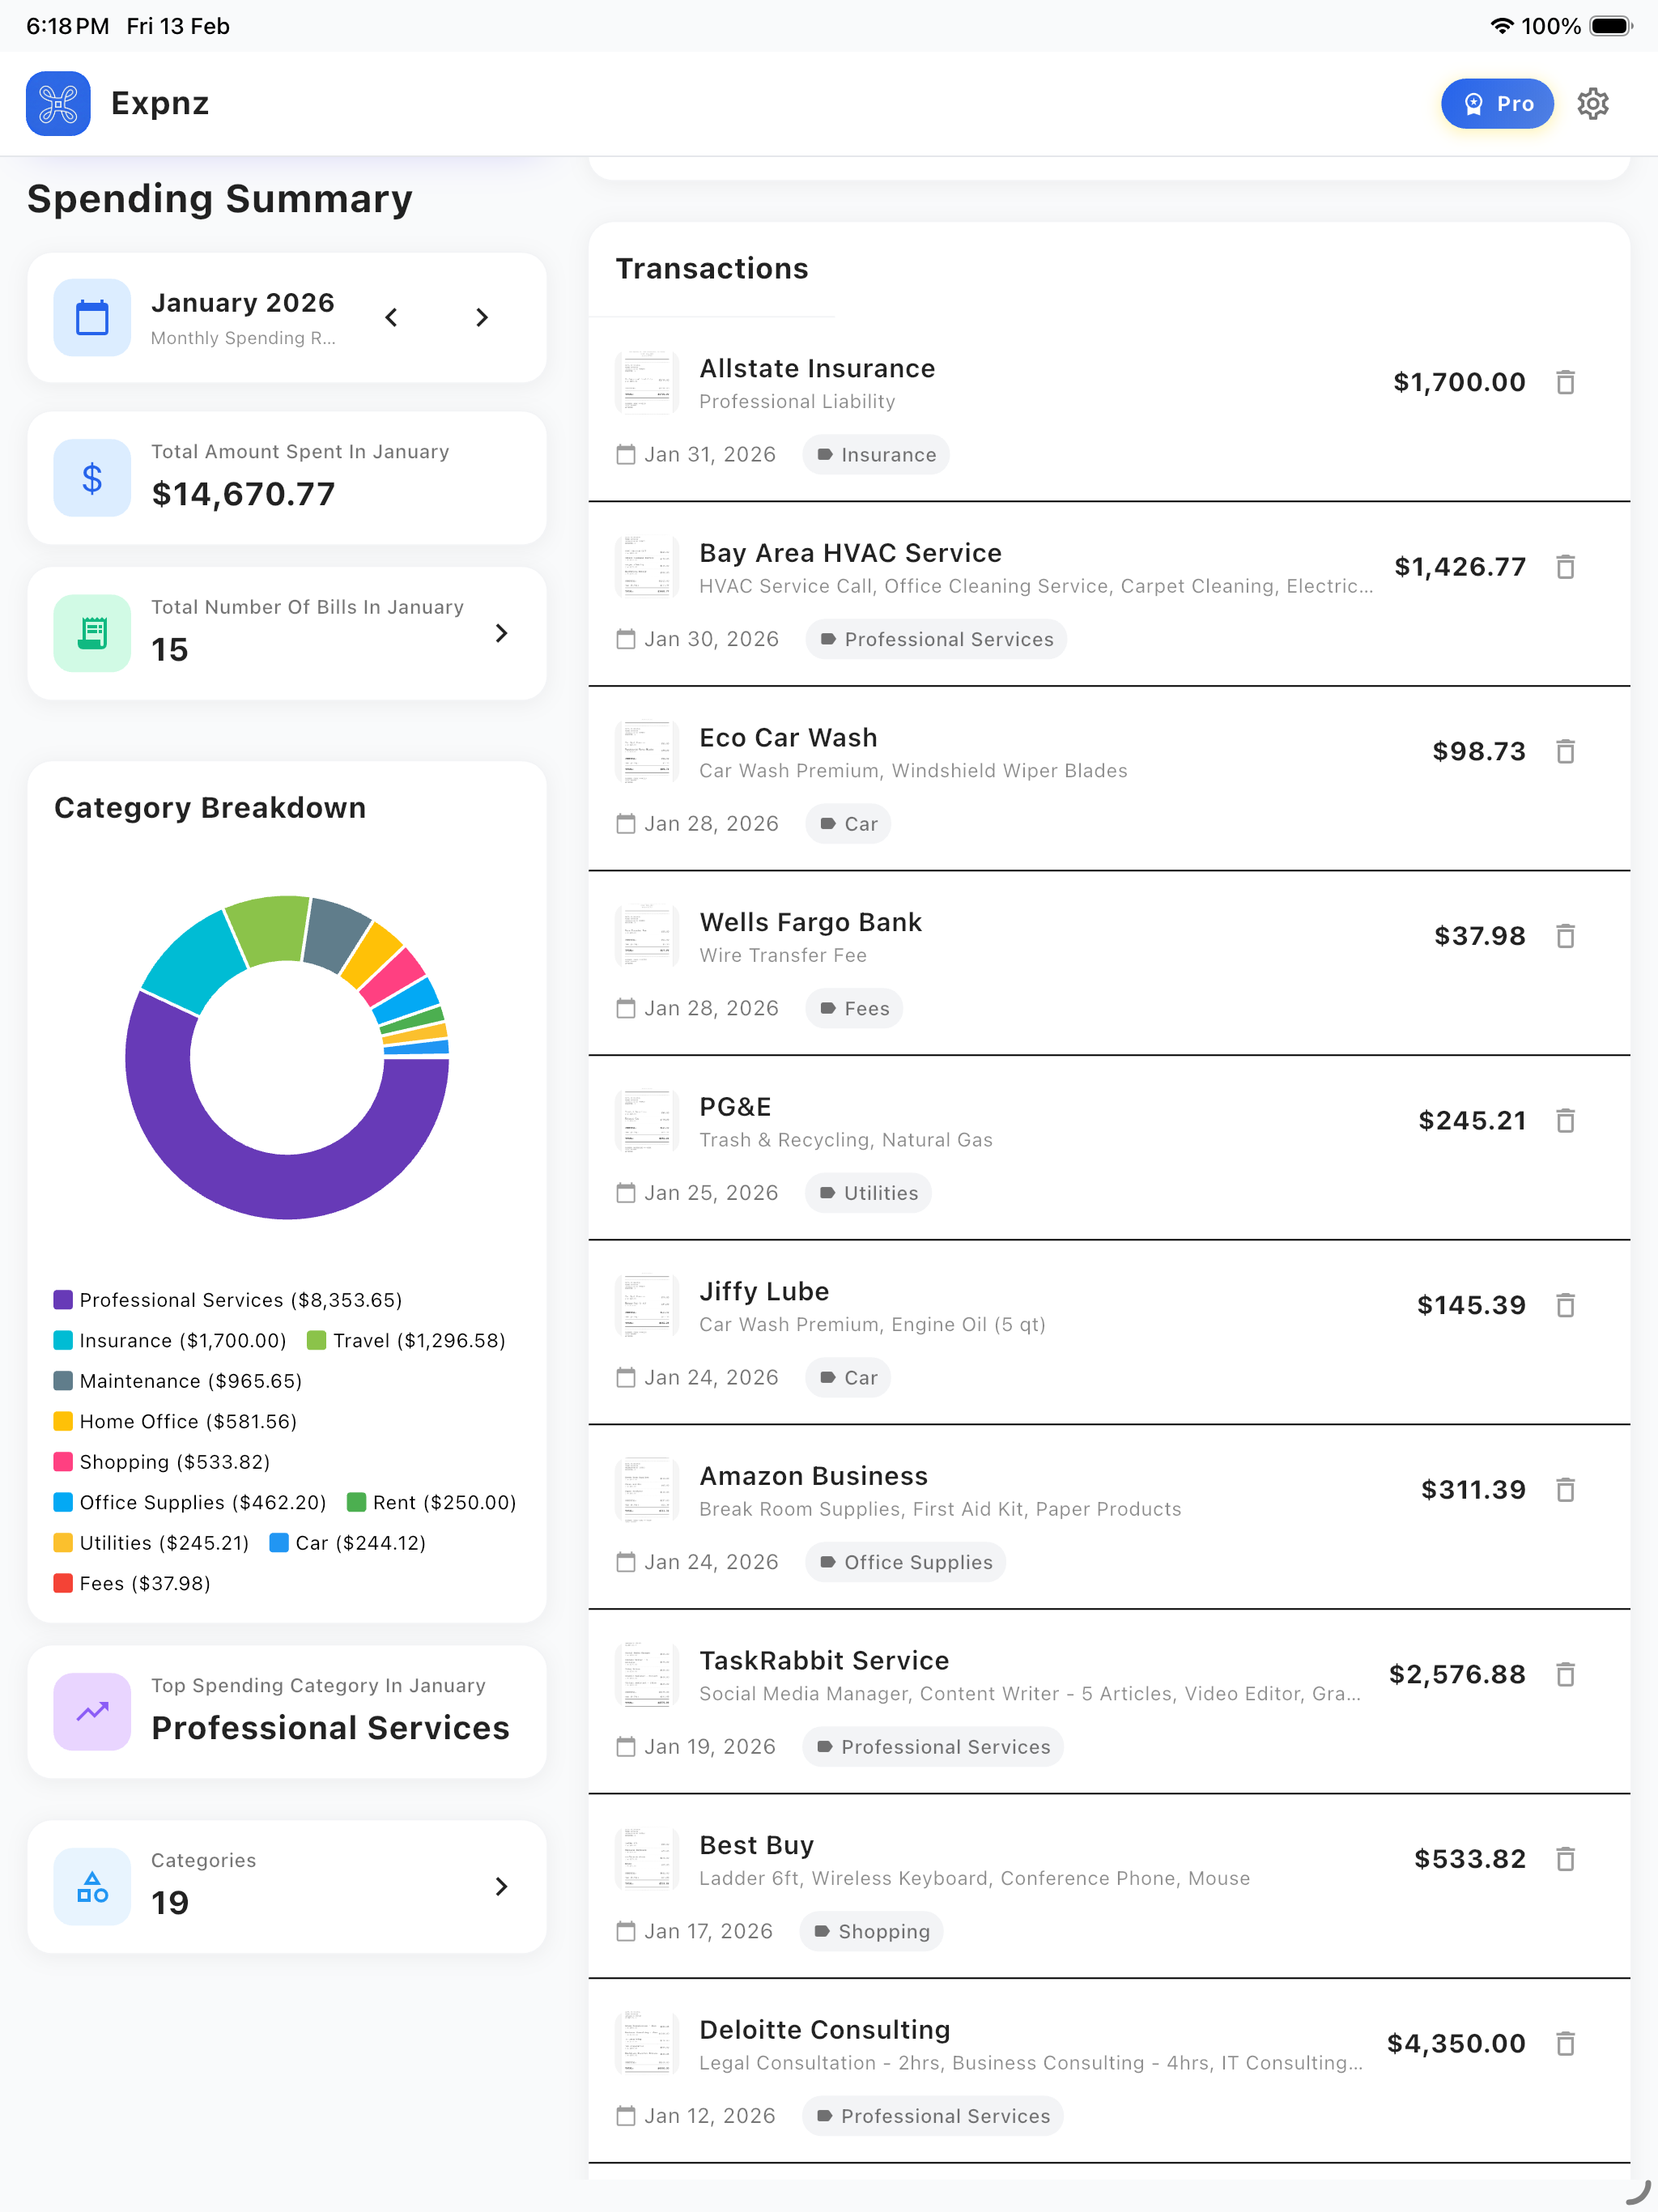
Task: Tap the battery indicator in status bar
Action: pyautogui.click(x=1610, y=26)
